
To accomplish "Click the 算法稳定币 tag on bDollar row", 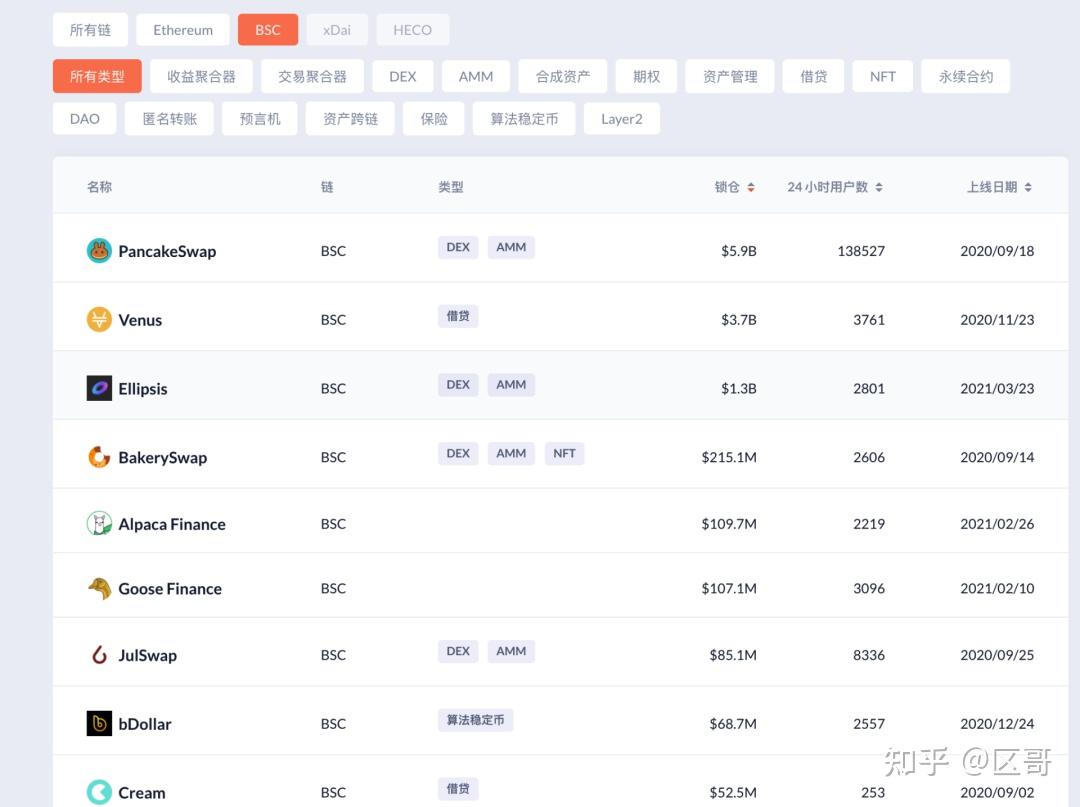I will click(475, 720).
